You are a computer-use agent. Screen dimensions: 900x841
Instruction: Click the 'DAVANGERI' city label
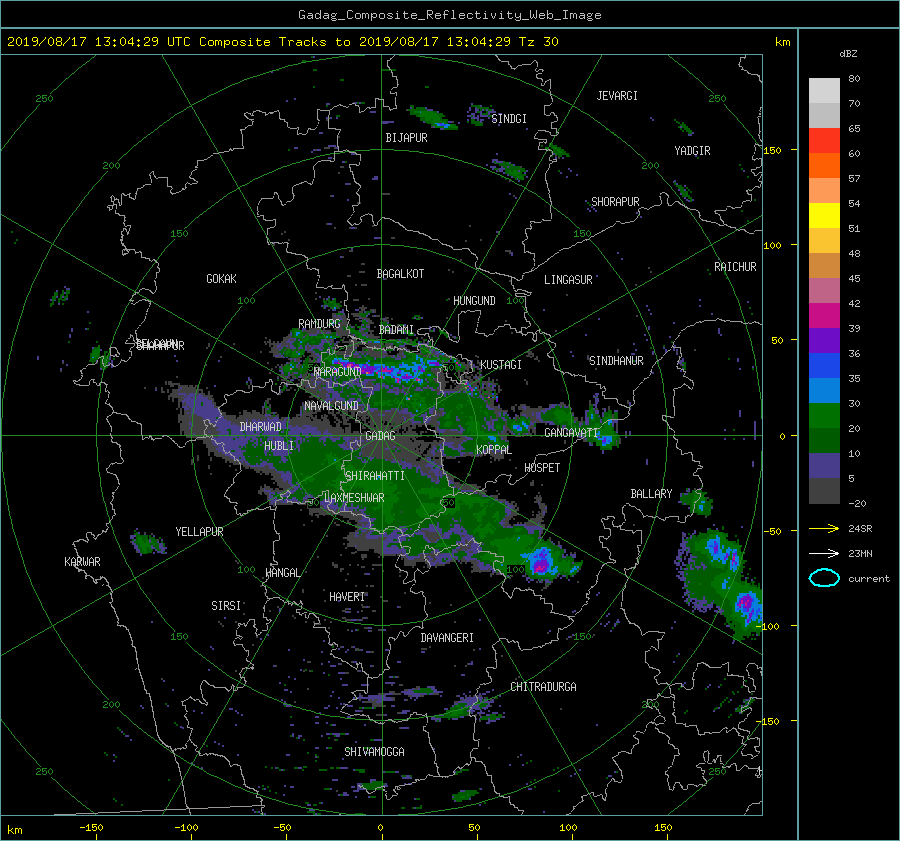tap(447, 638)
